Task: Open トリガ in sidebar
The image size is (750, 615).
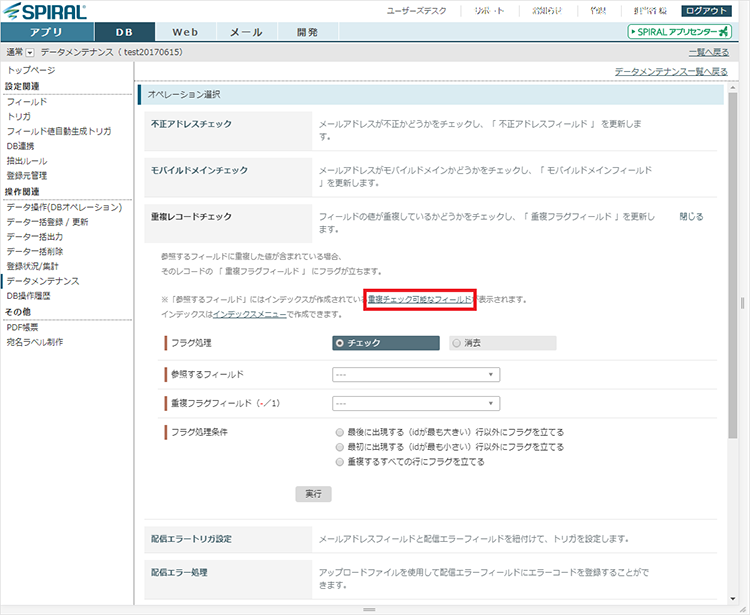Action: (x=19, y=116)
